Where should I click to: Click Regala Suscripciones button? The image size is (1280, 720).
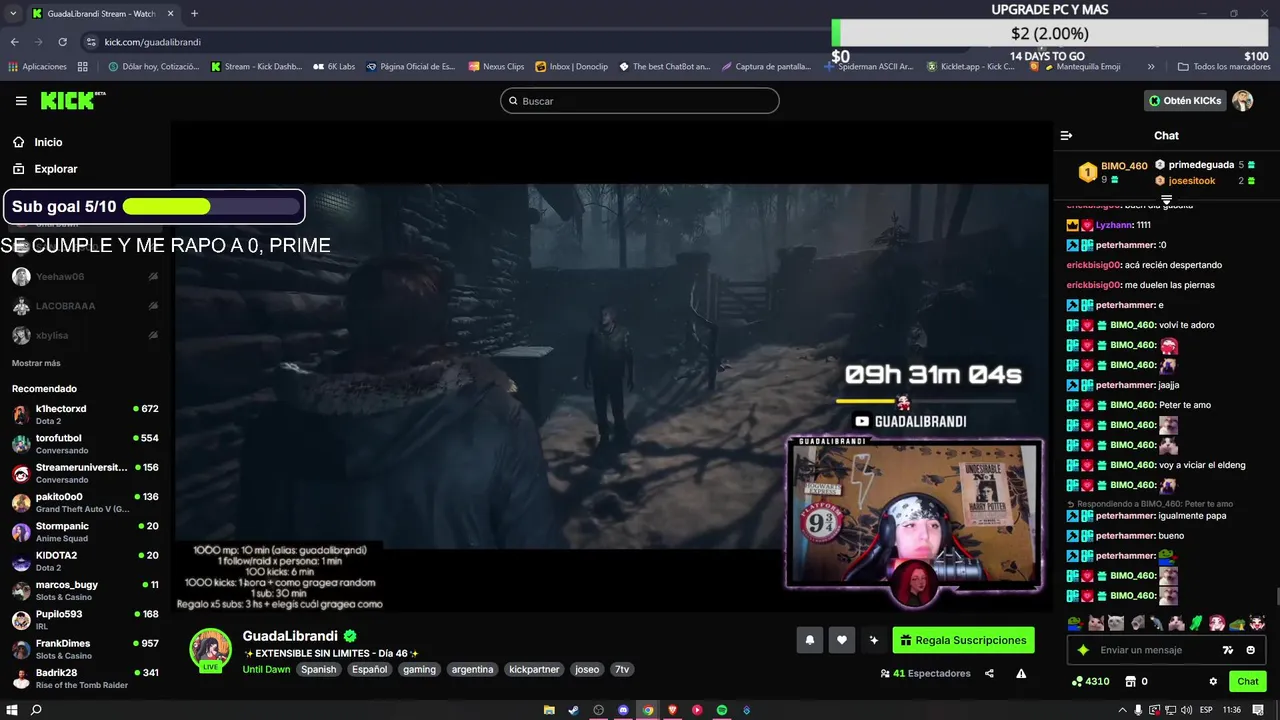point(963,640)
